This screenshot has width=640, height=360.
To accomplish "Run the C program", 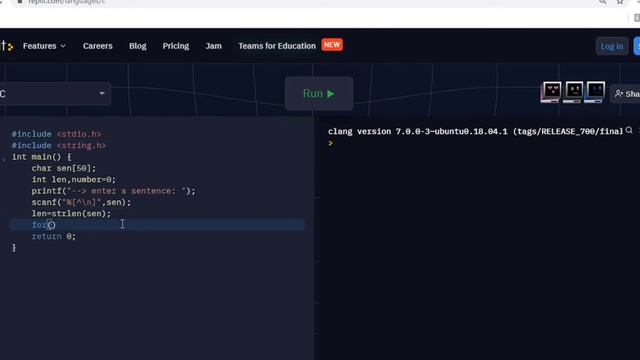I will [319, 93].
